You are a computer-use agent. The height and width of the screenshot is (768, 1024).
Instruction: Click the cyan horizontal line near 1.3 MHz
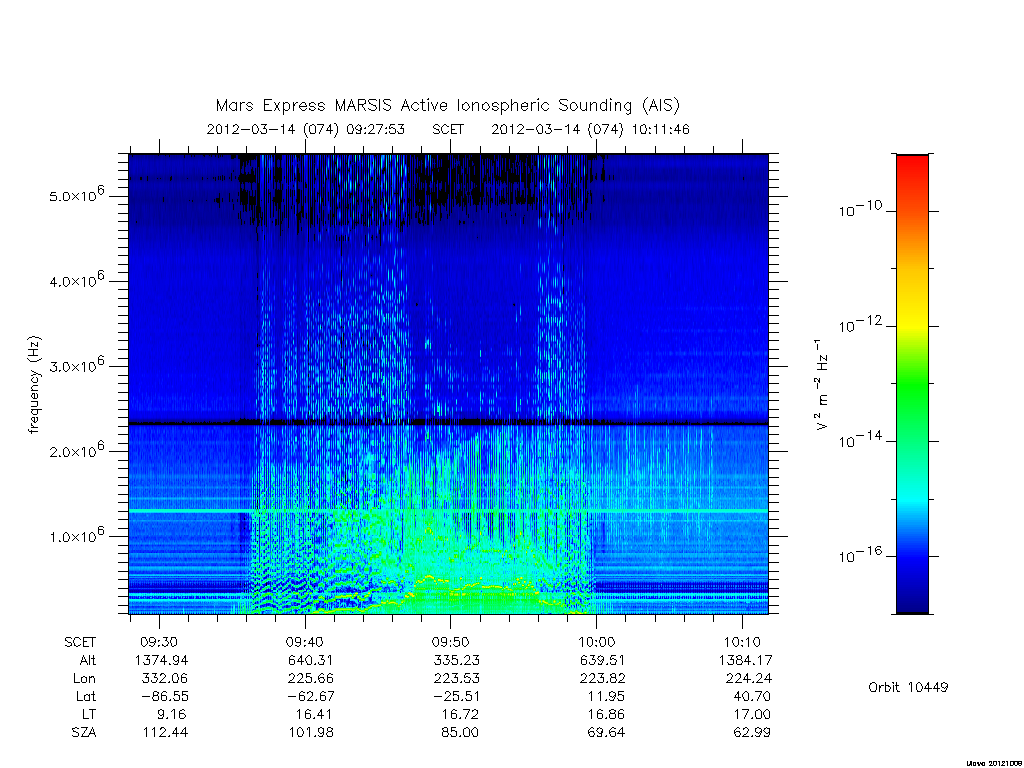[449, 511]
